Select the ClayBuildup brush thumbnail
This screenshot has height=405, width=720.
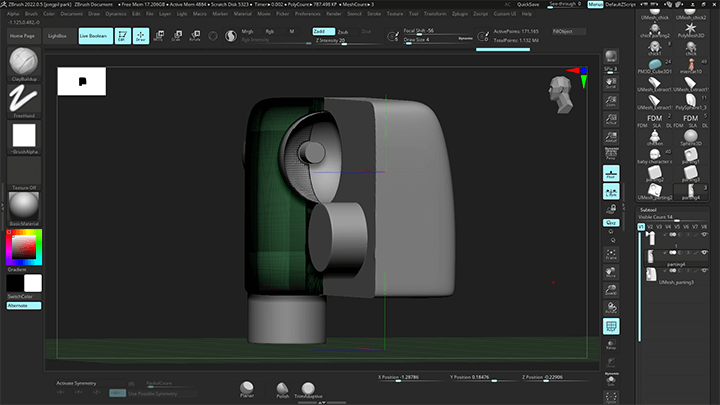click(x=24, y=62)
